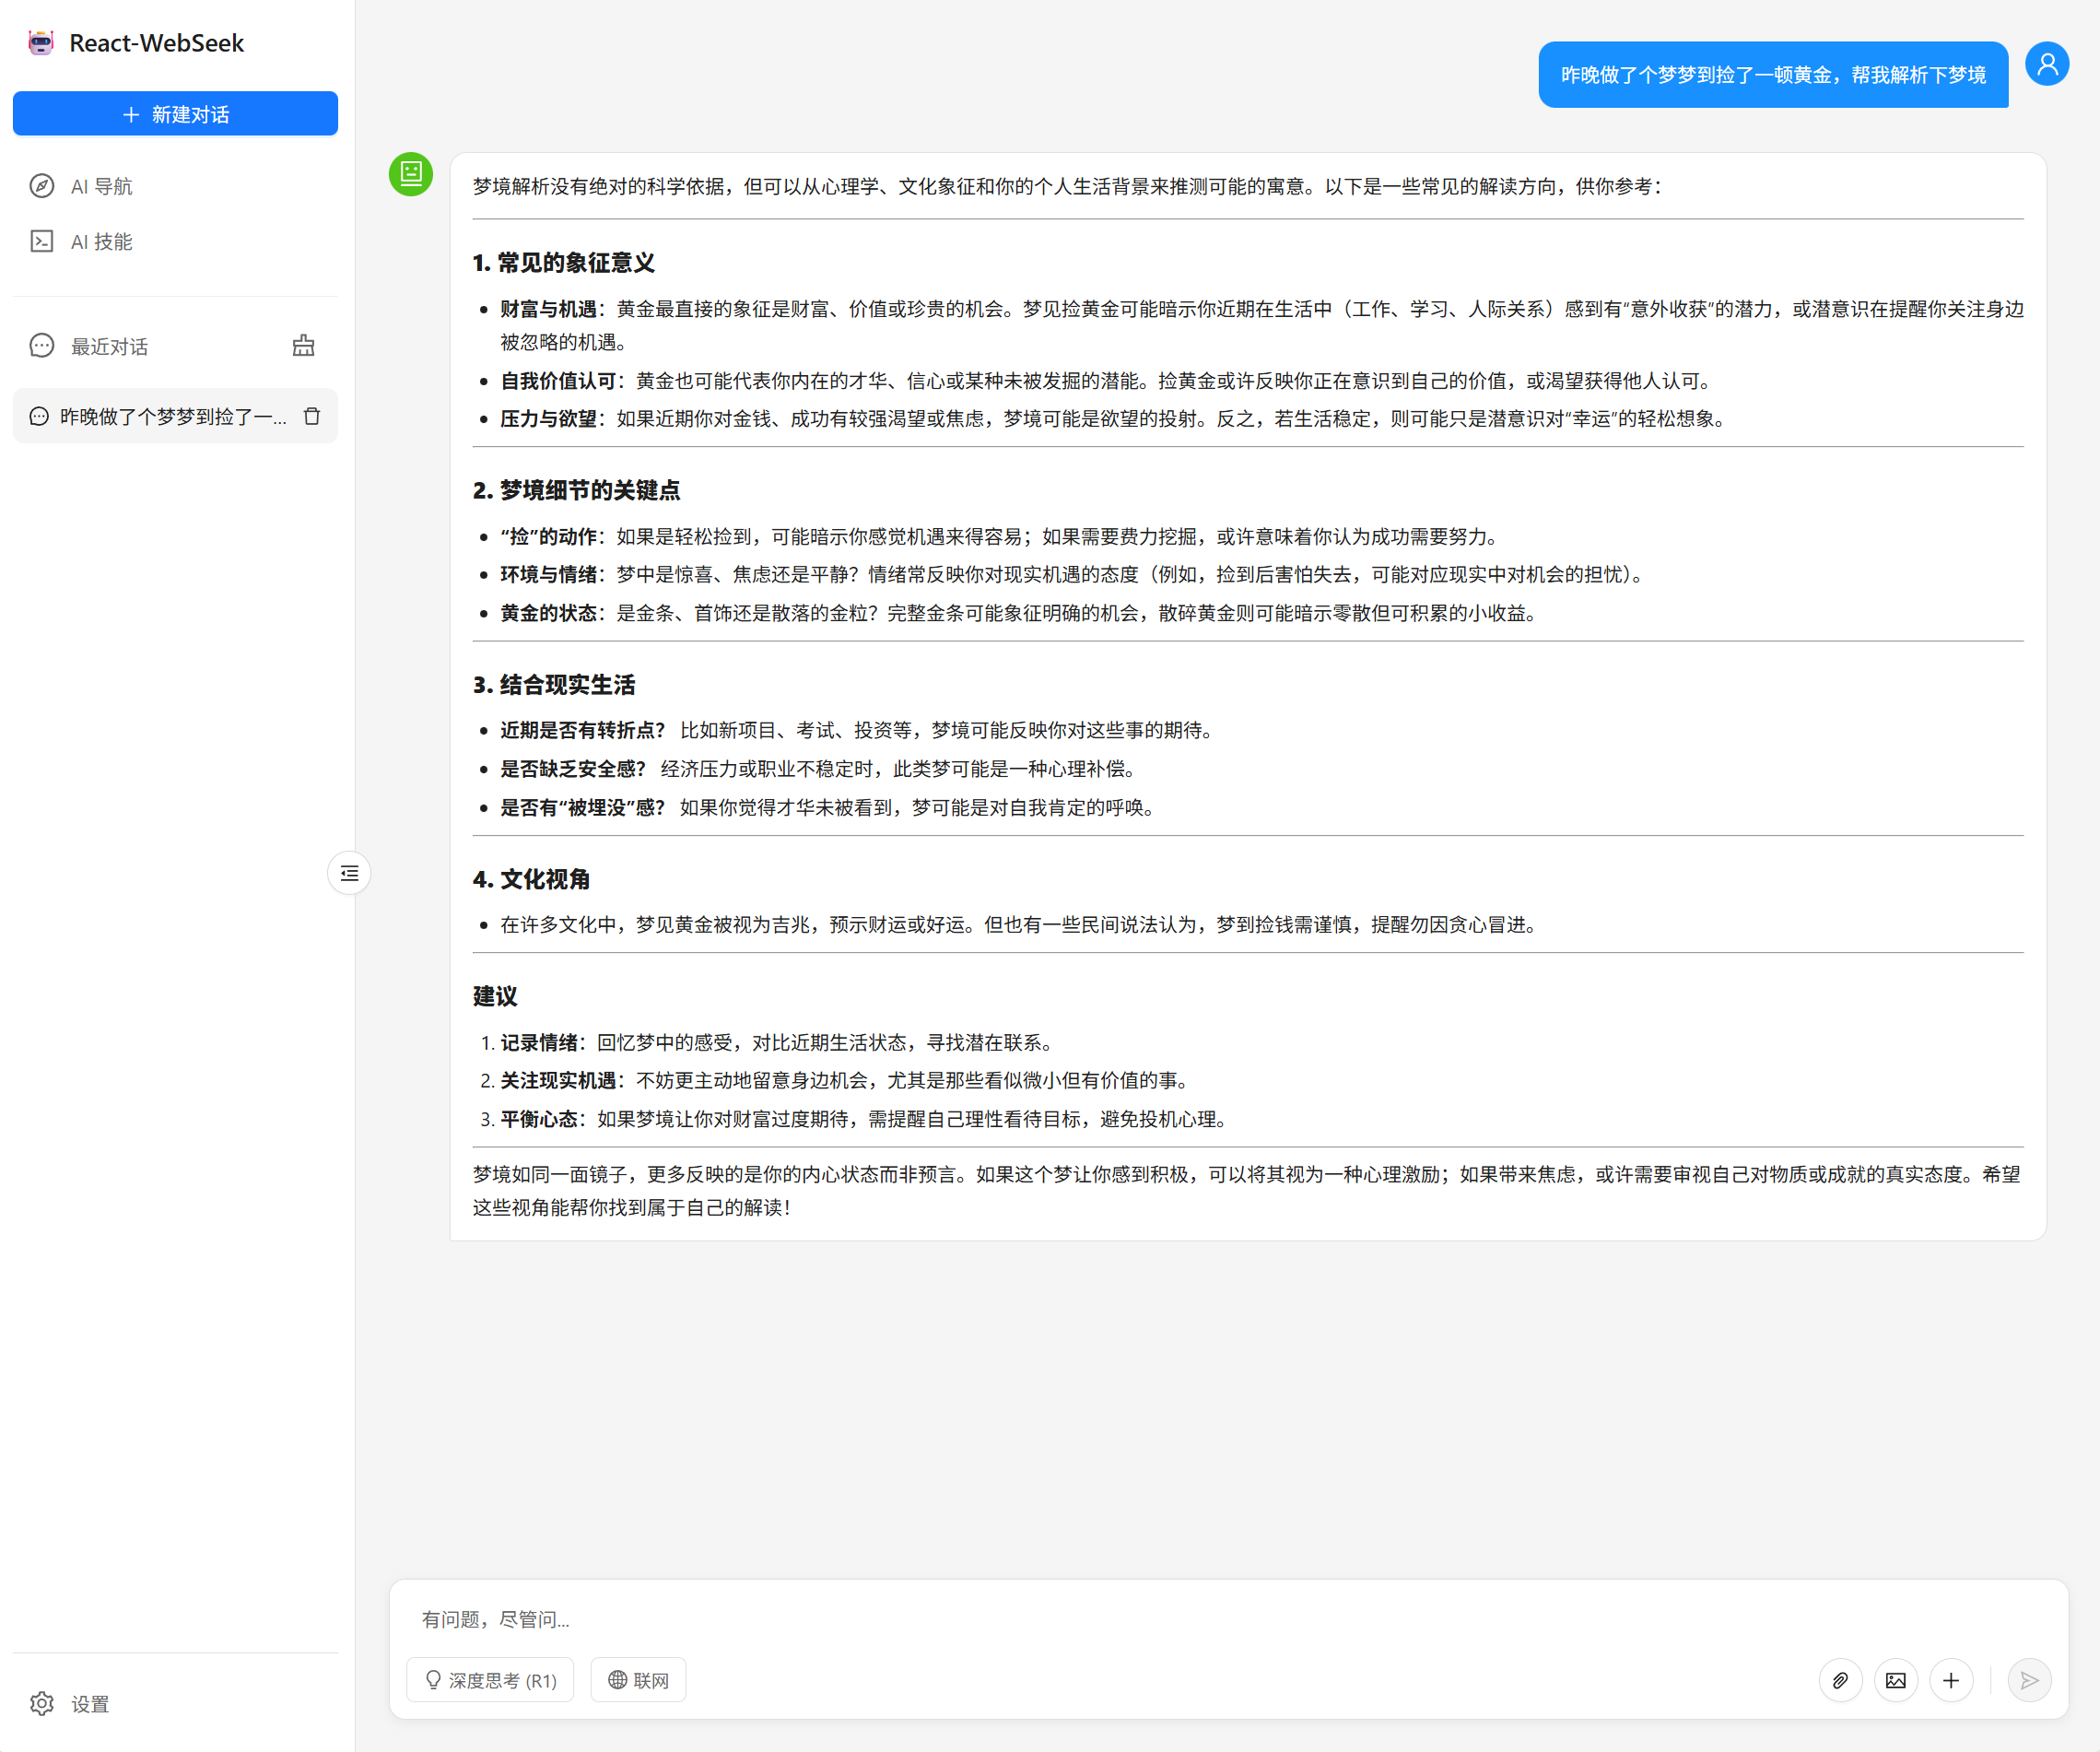Open 设置 at the bottom left

pyautogui.click(x=71, y=1704)
